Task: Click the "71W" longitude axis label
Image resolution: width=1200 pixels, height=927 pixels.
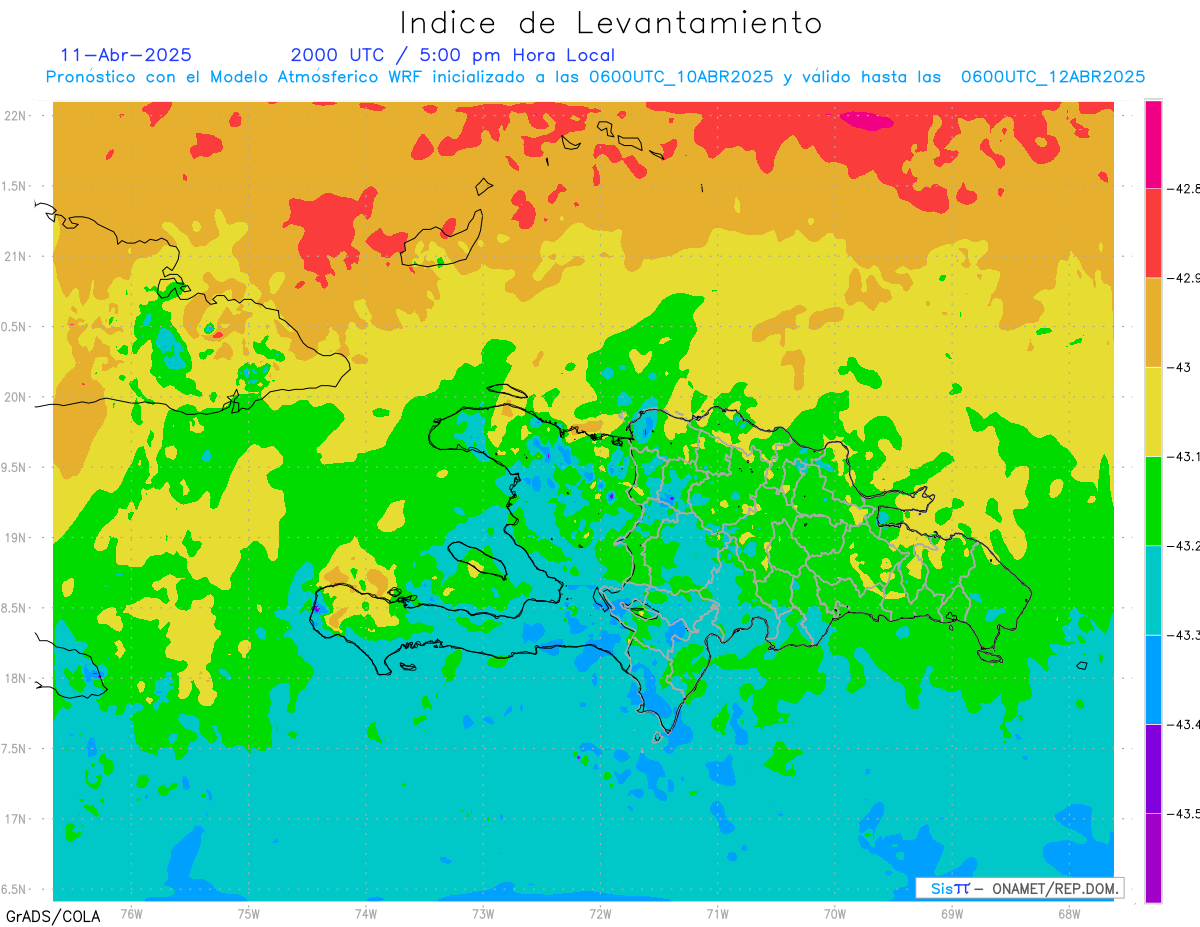Action: 717,913
